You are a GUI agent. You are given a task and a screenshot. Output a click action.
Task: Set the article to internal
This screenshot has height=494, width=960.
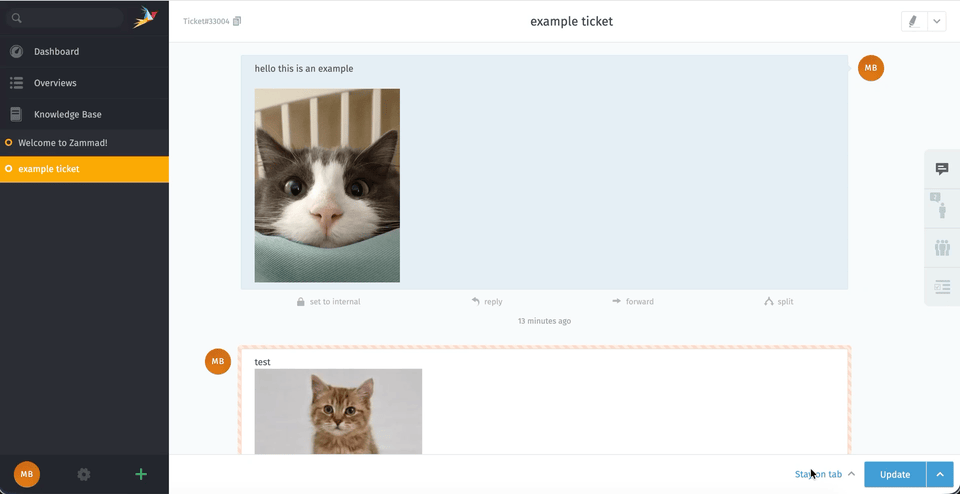coord(329,301)
